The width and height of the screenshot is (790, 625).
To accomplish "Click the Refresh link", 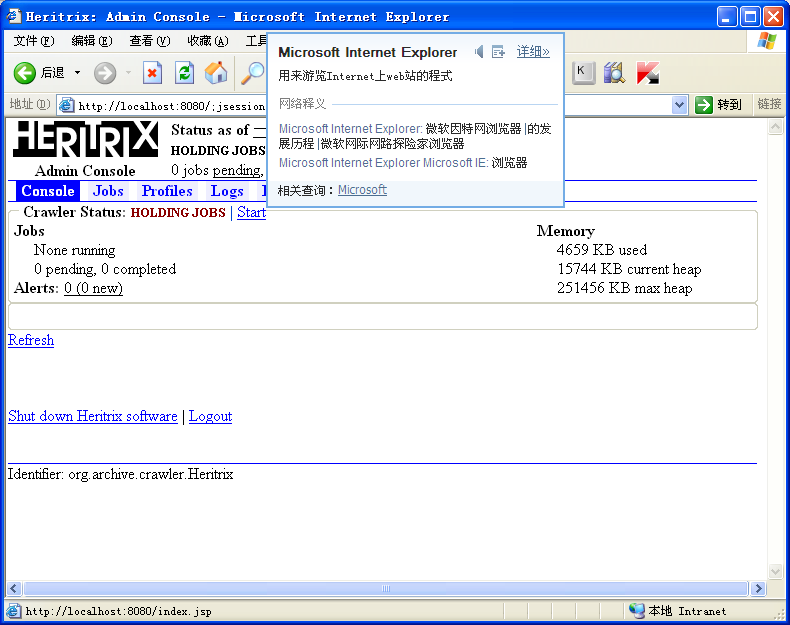I will pyautogui.click(x=31, y=340).
